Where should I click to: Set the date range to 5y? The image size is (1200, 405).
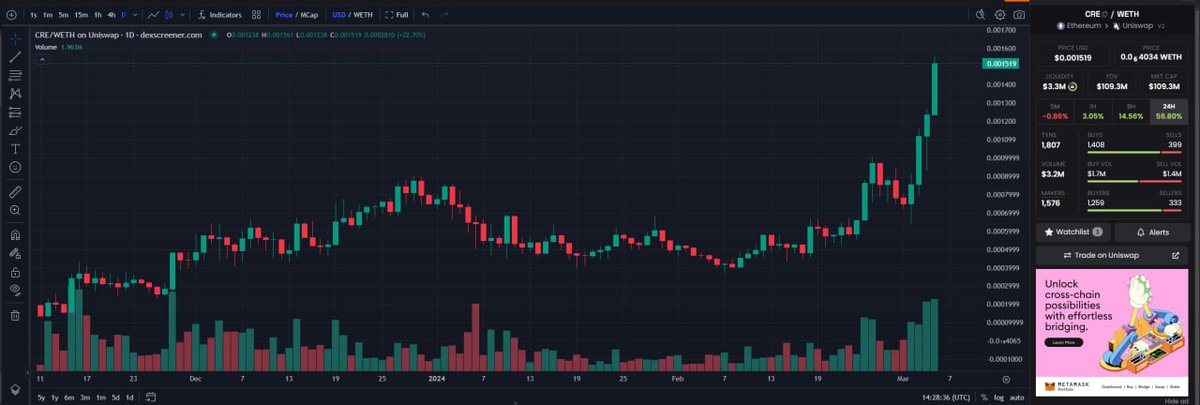point(41,397)
